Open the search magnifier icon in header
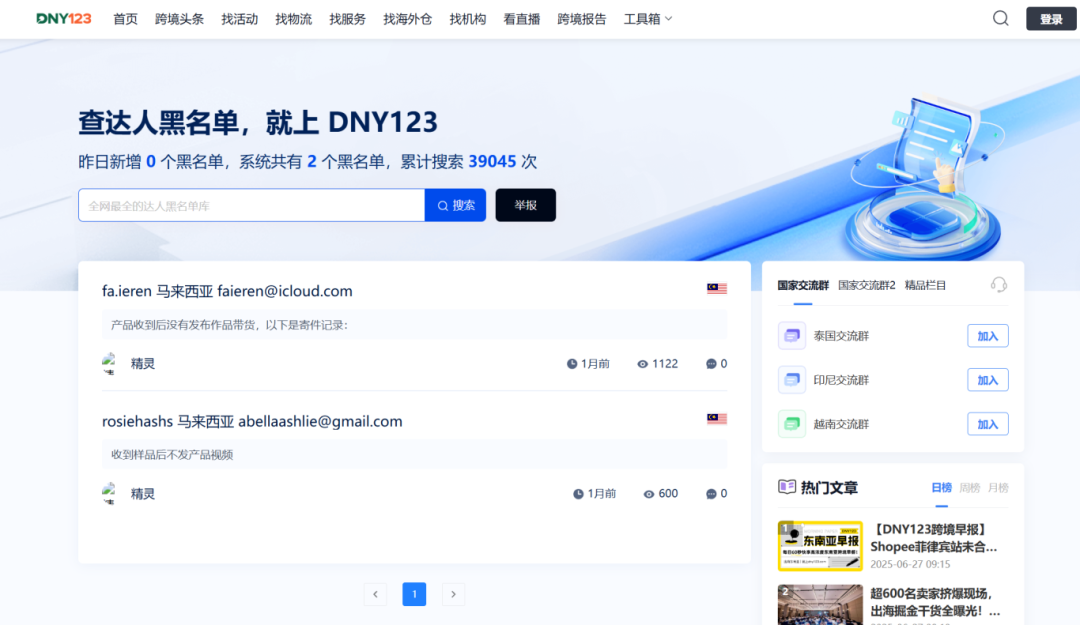 (1000, 19)
